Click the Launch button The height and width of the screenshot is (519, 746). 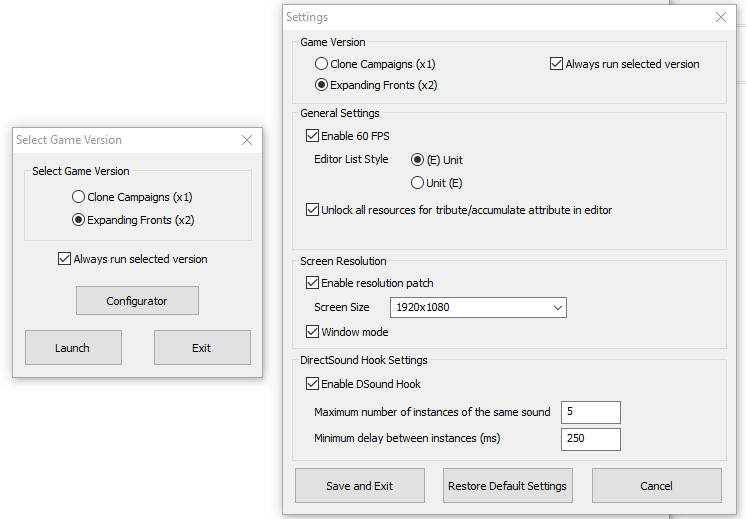click(x=73, y=348)
